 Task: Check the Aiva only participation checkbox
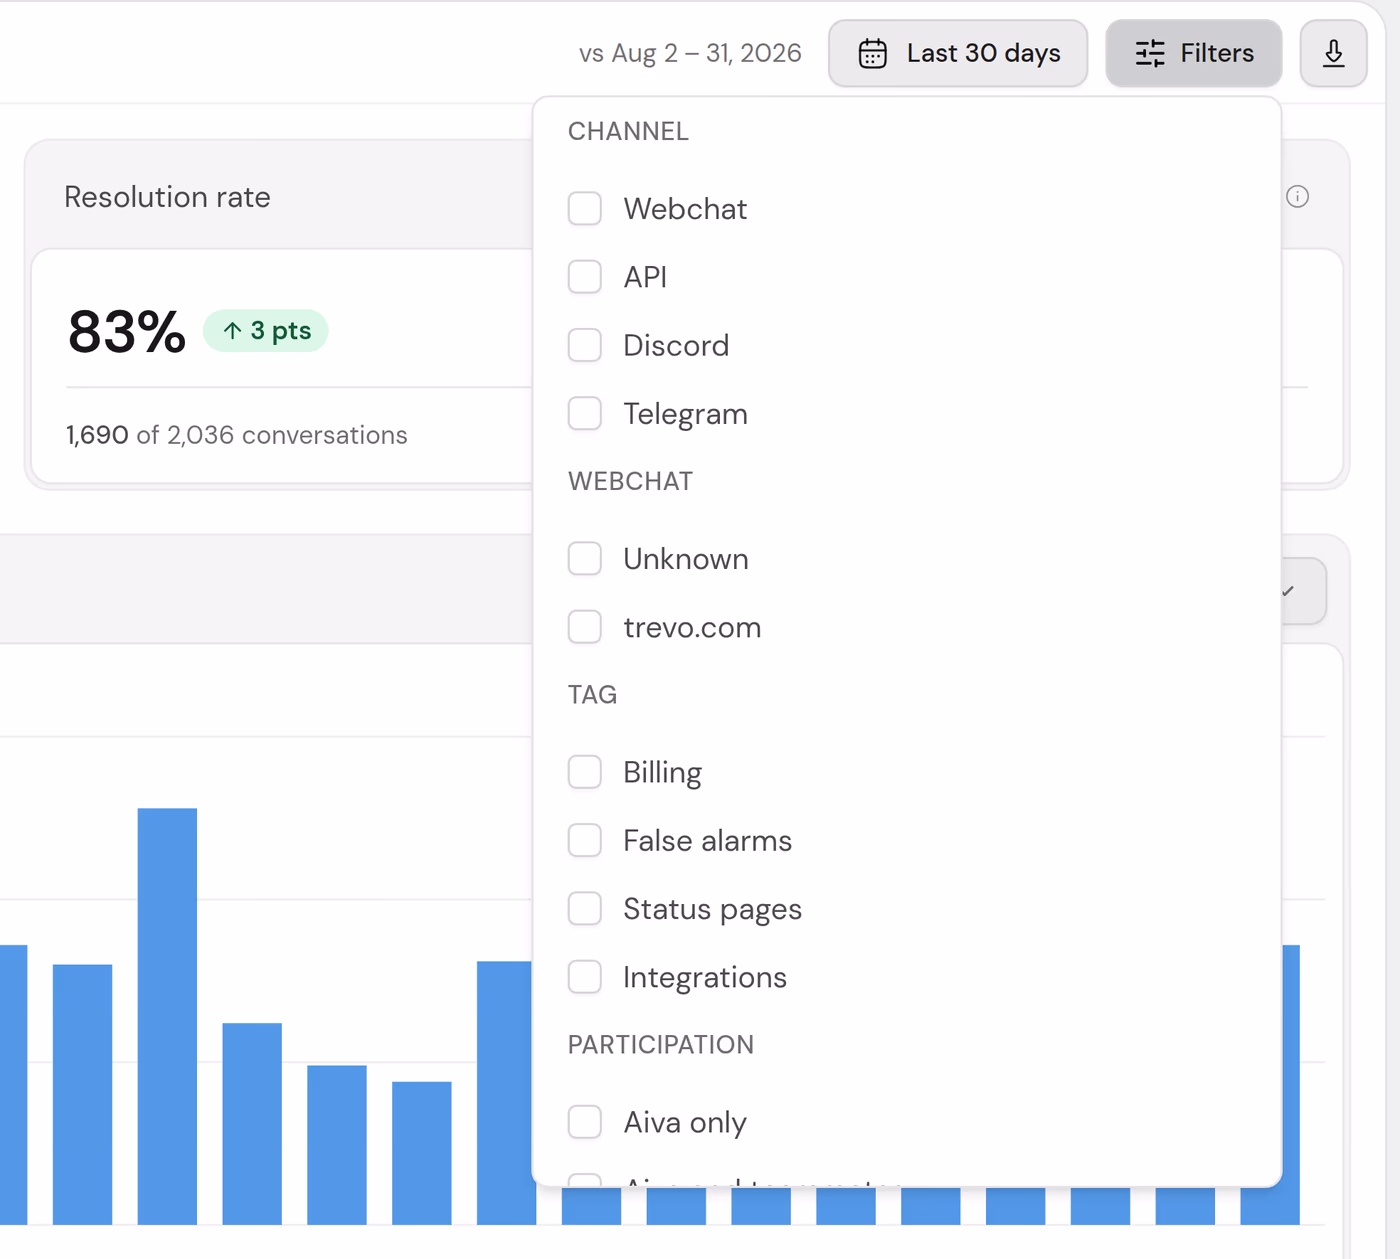pos(585,1122)
